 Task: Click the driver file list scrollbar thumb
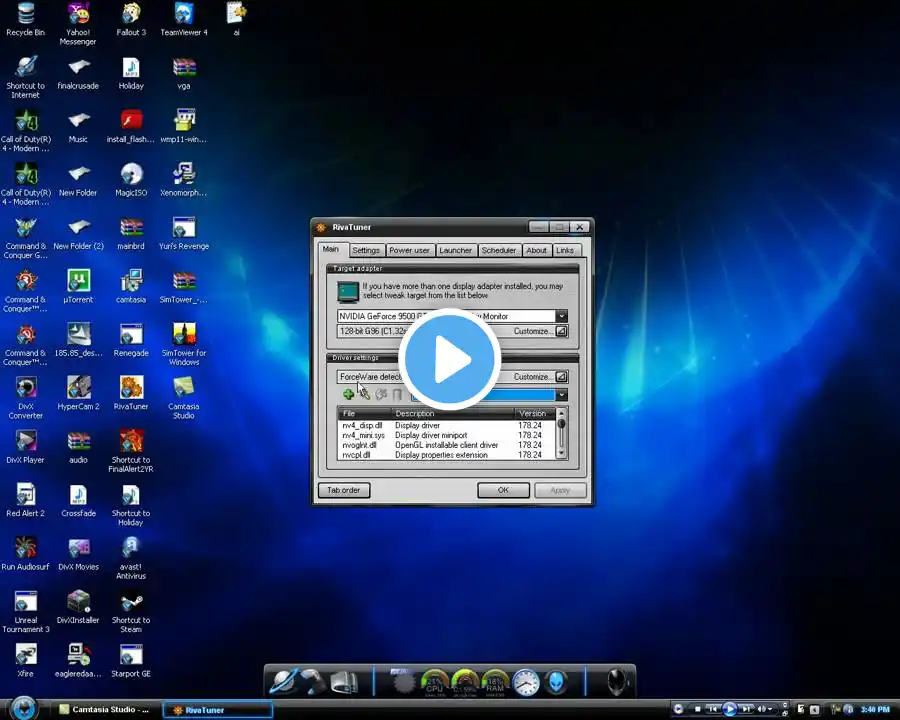click(561, 424)
